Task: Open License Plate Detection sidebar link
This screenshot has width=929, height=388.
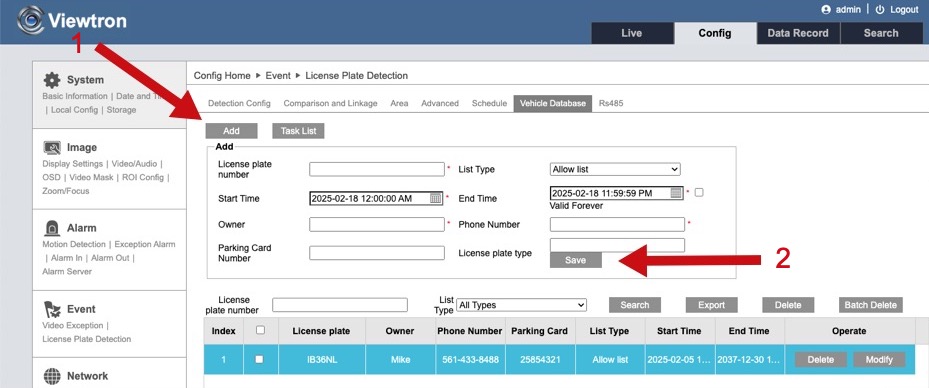Action: tap(87, 339)
